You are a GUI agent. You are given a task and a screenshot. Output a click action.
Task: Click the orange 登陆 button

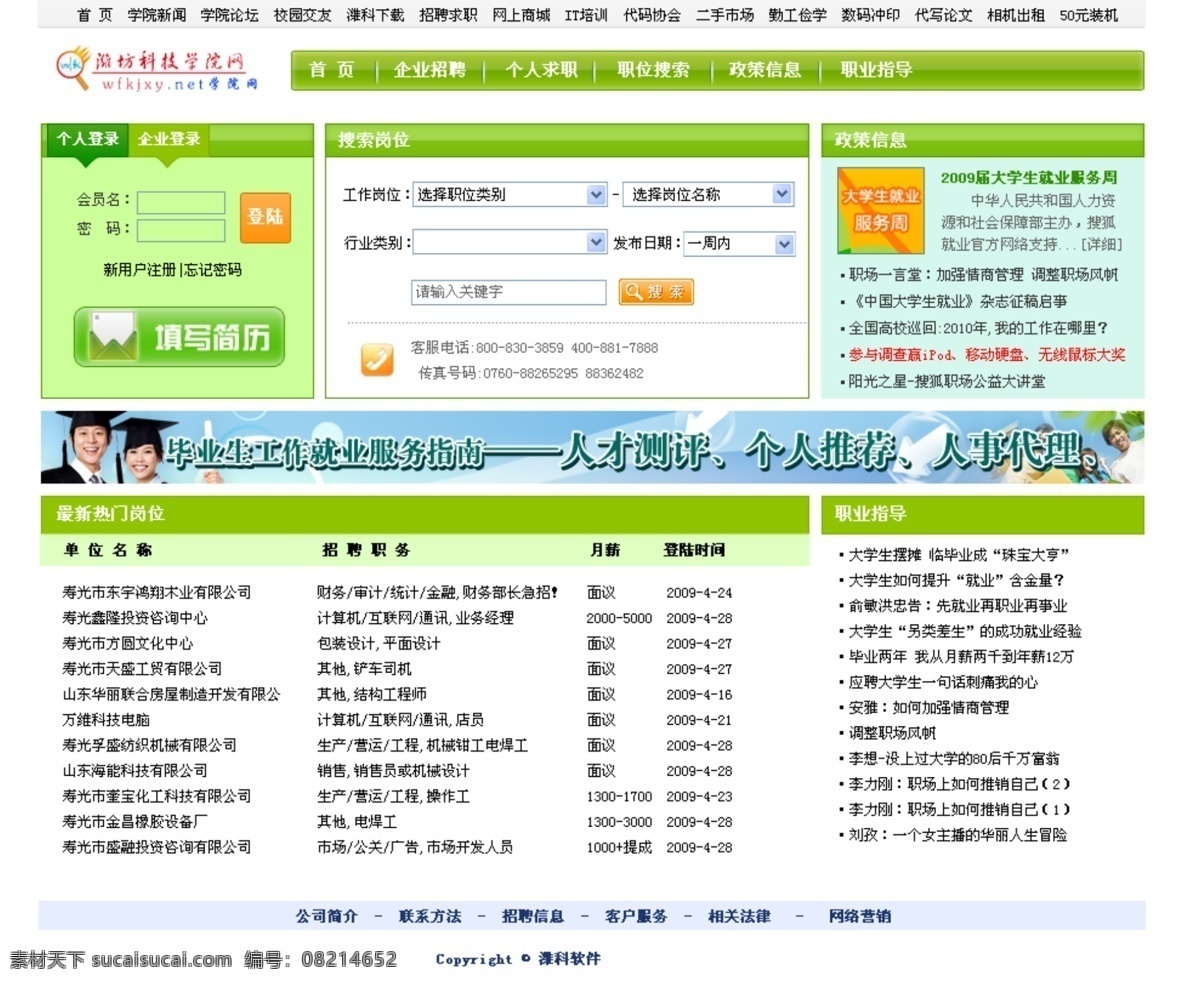tap(265, 218)
